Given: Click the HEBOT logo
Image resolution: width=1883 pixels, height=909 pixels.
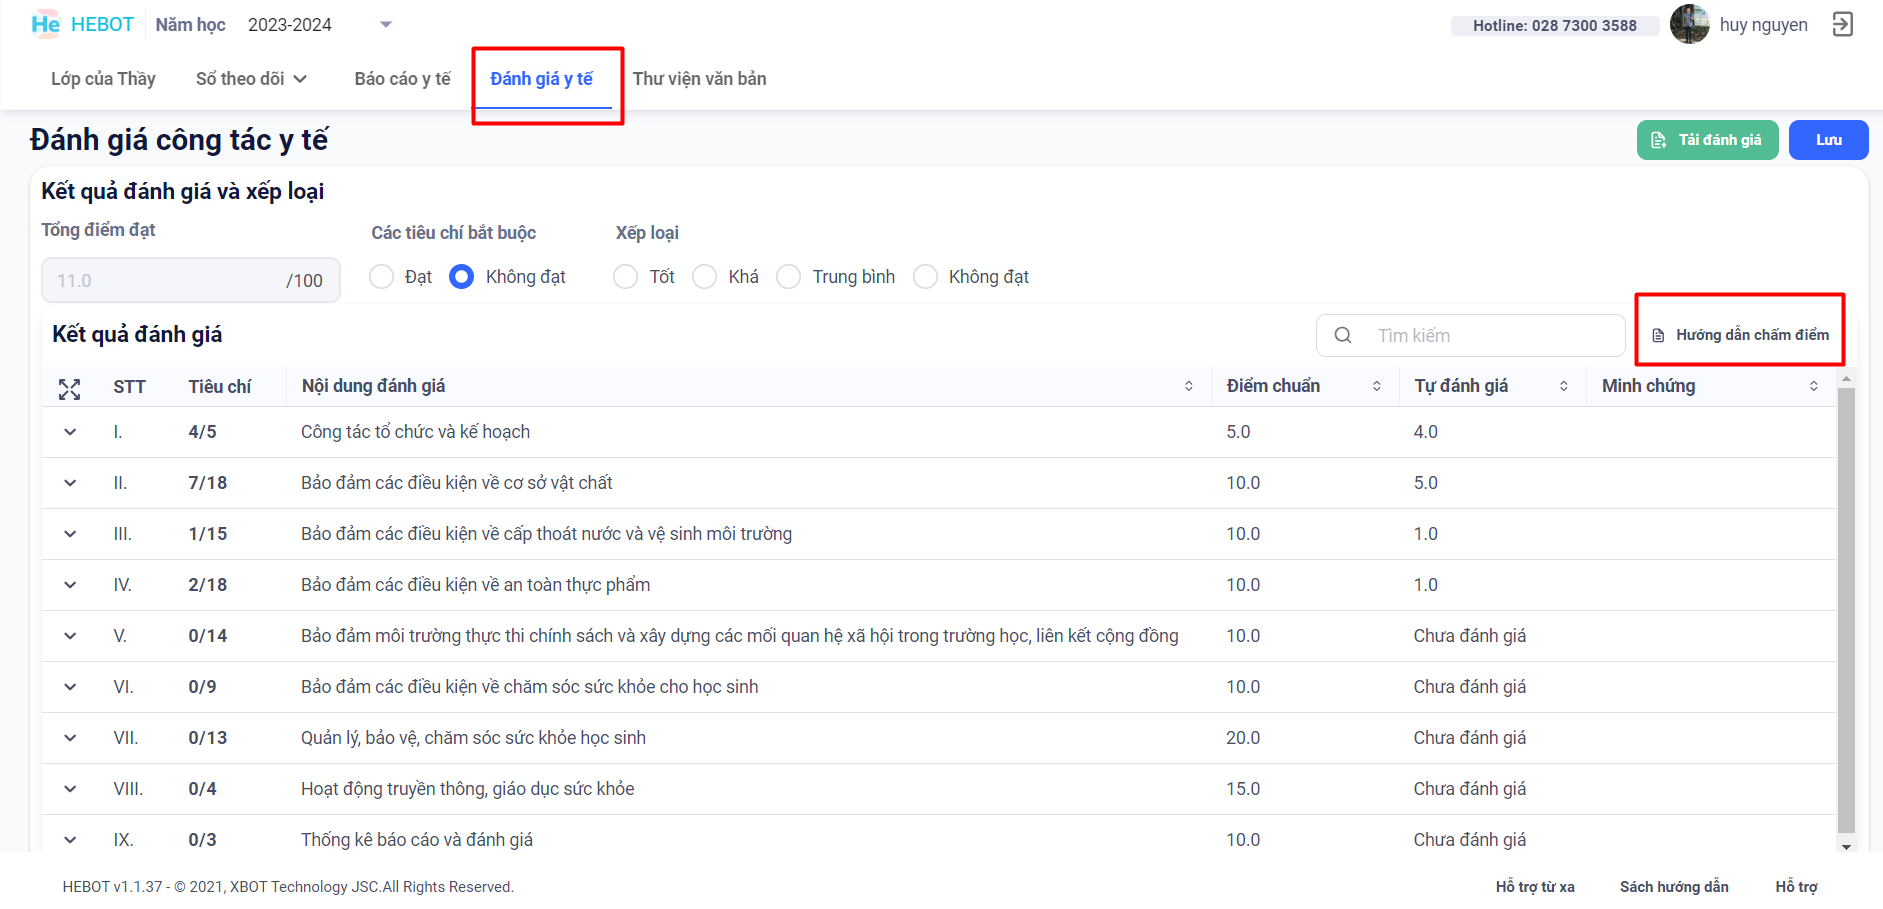Looking at the screenshot, I should (x=82, y=25).
